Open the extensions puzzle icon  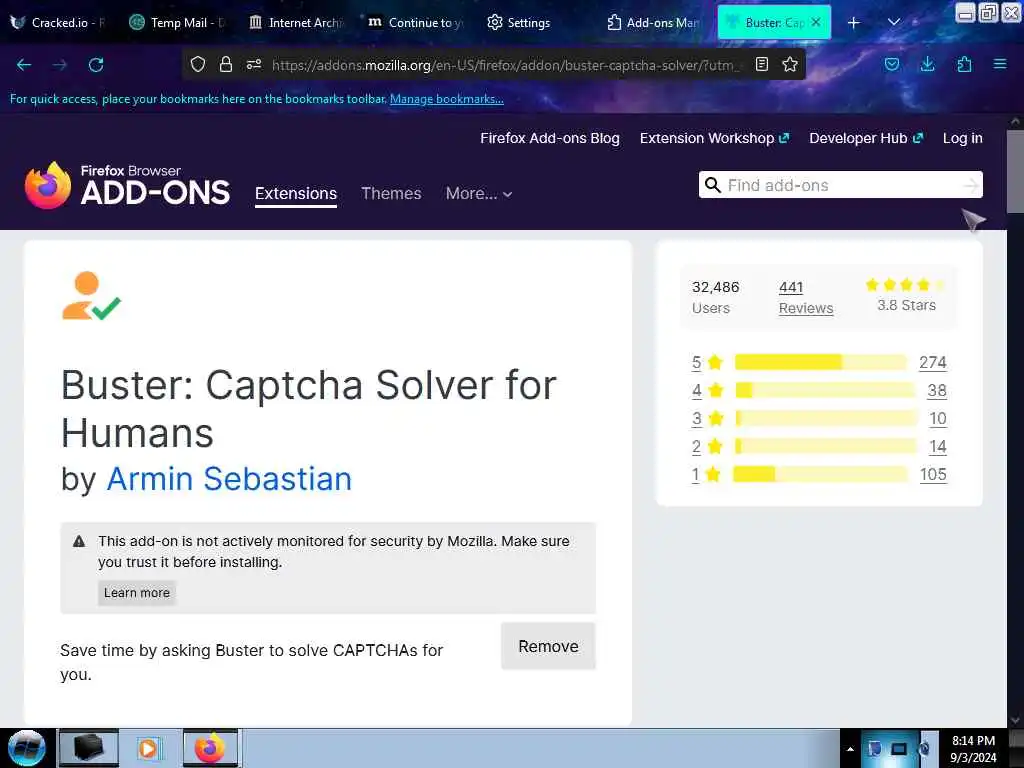pos(964,64)
